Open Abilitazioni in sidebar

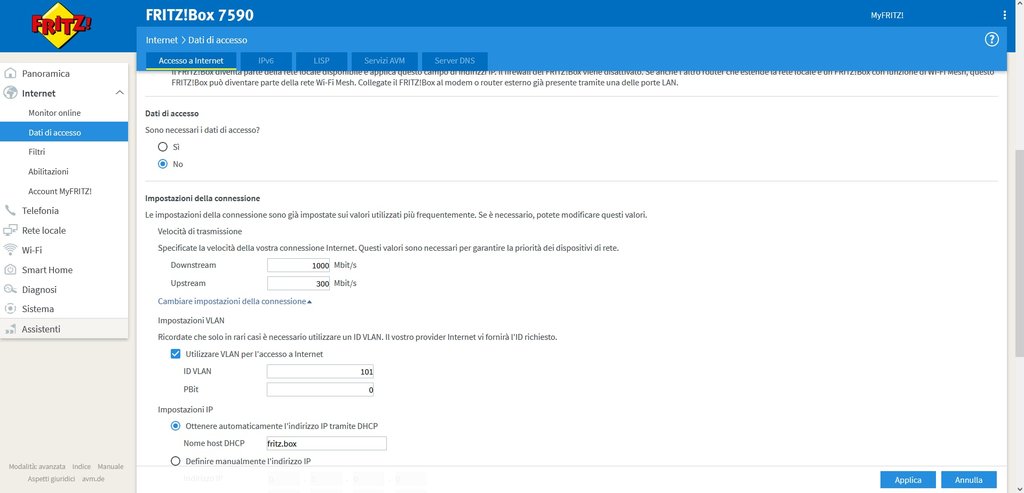pos(48,172)
